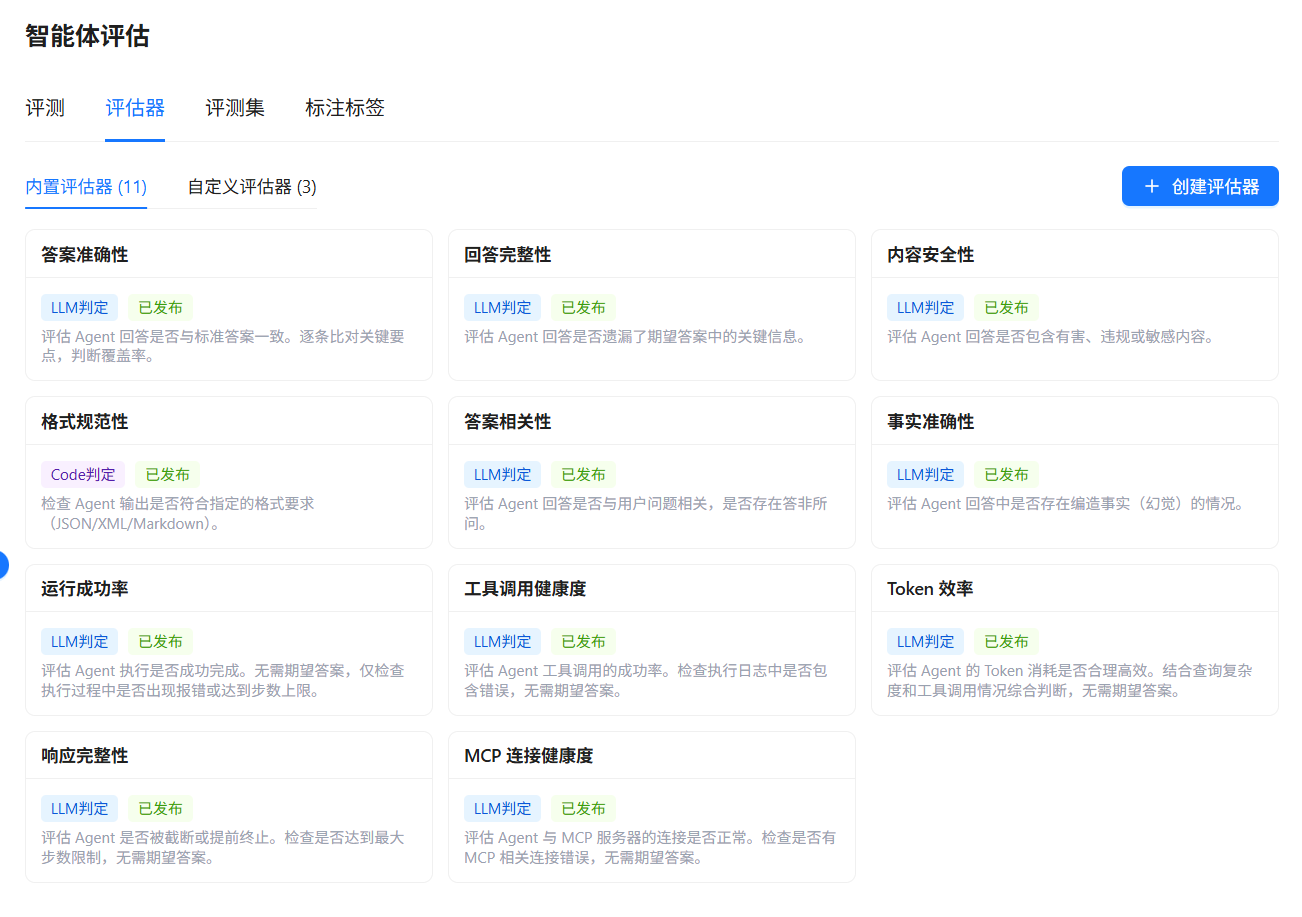Image resolution: width=1302 pixels, height=917 pixels.
Task: Open the Token 效率 evaluator card
Action: pos(1075,640)
